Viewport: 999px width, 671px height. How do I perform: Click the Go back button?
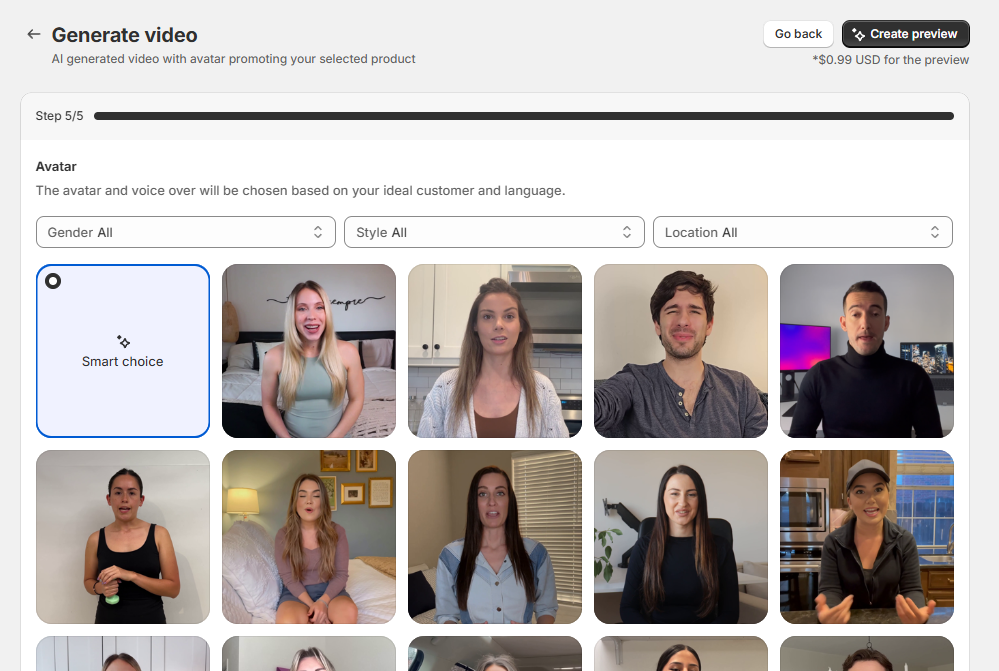coord(797,33)
